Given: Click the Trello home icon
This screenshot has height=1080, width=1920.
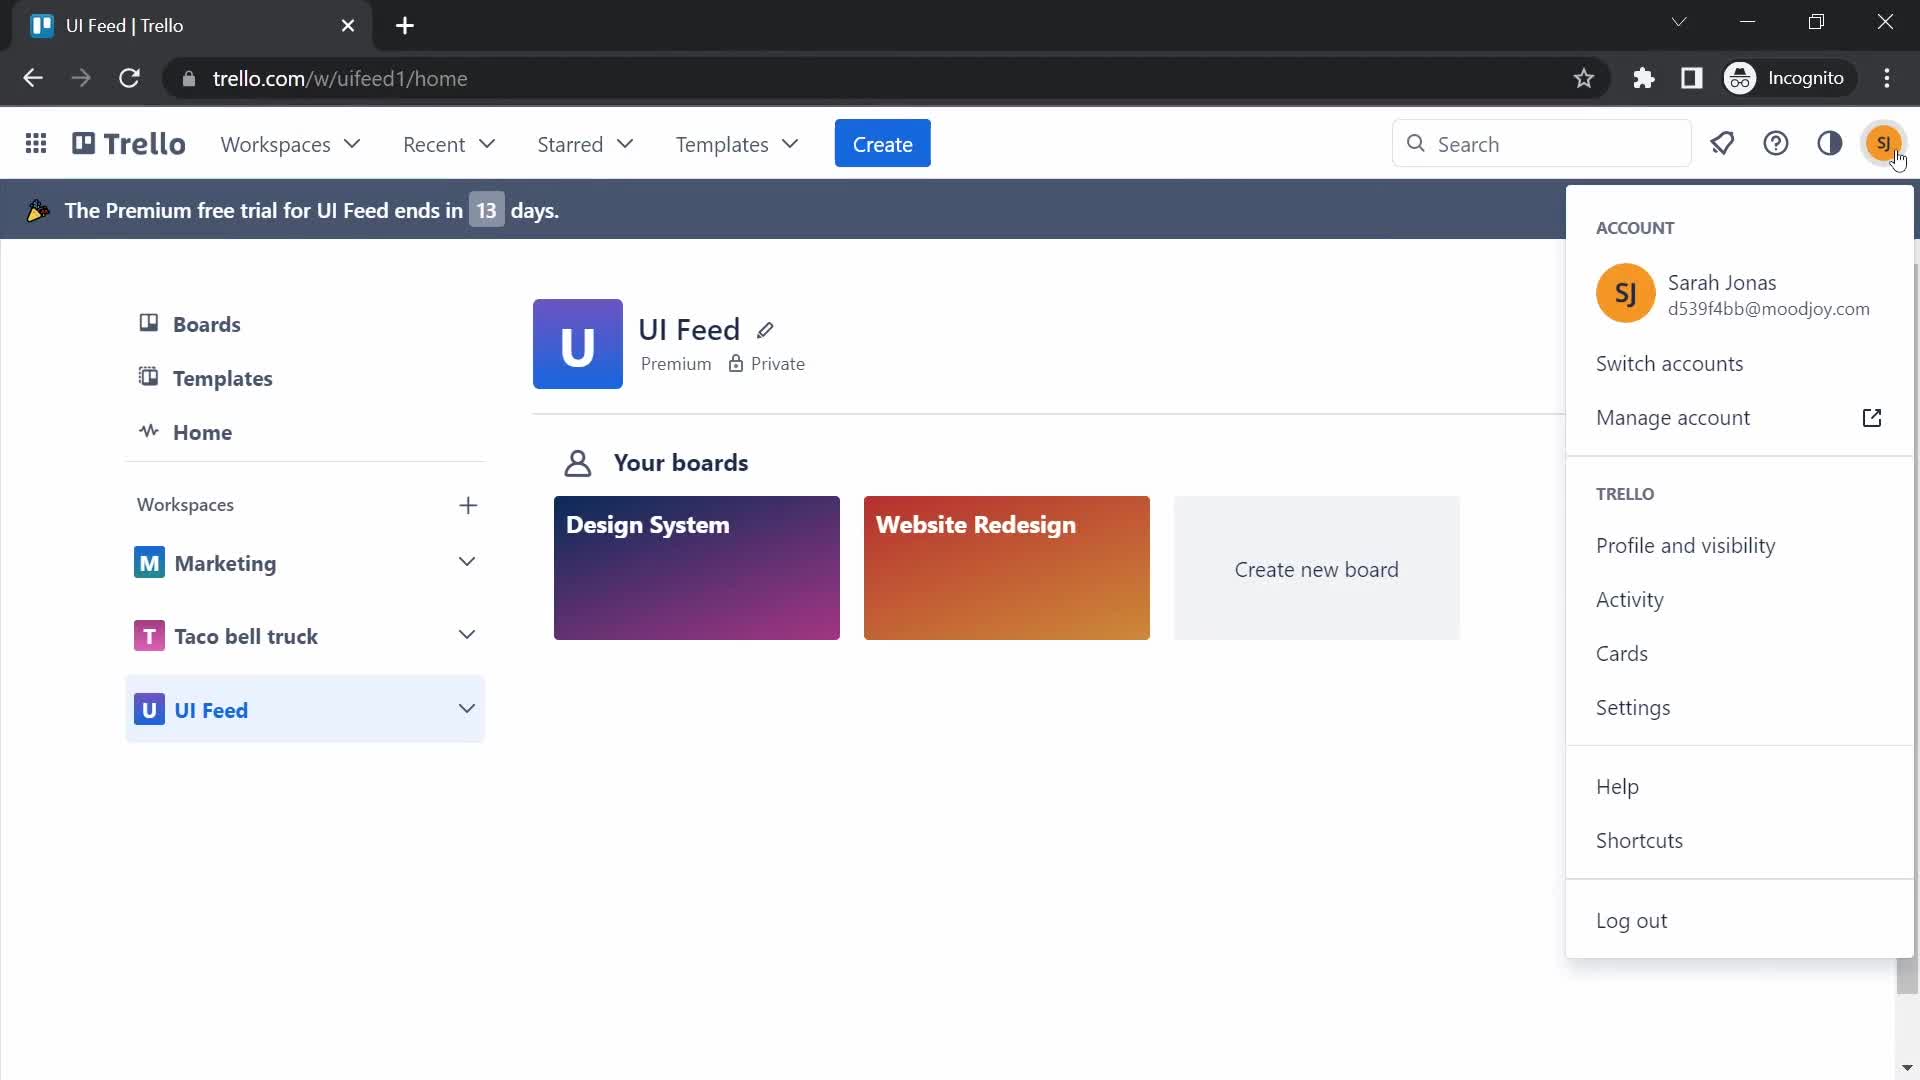Looking at the screenshot, I should pyautogui.click(x=128, y=144).
